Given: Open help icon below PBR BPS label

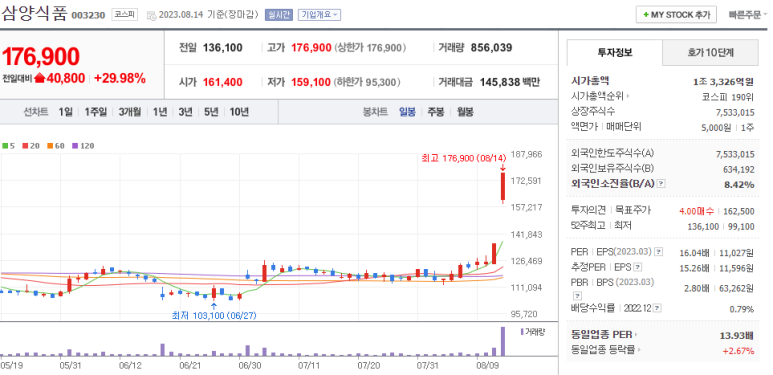Looking at the screenshot, I should tap(578, 296).
